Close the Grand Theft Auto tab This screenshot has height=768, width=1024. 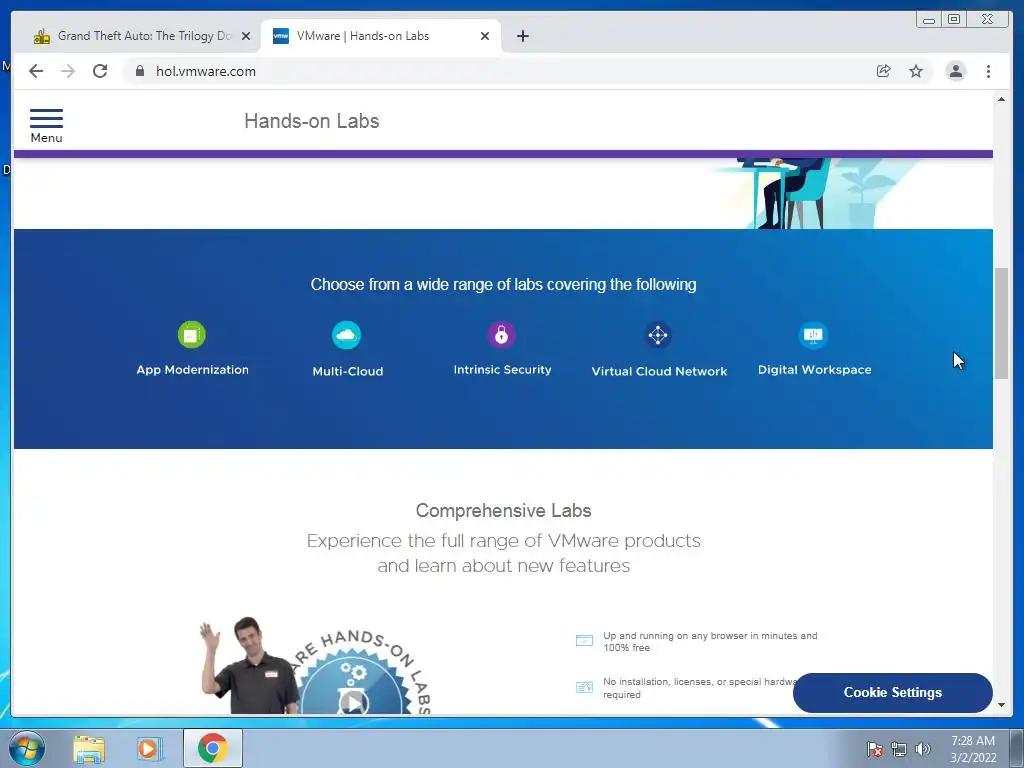click(x=246, y=36)
